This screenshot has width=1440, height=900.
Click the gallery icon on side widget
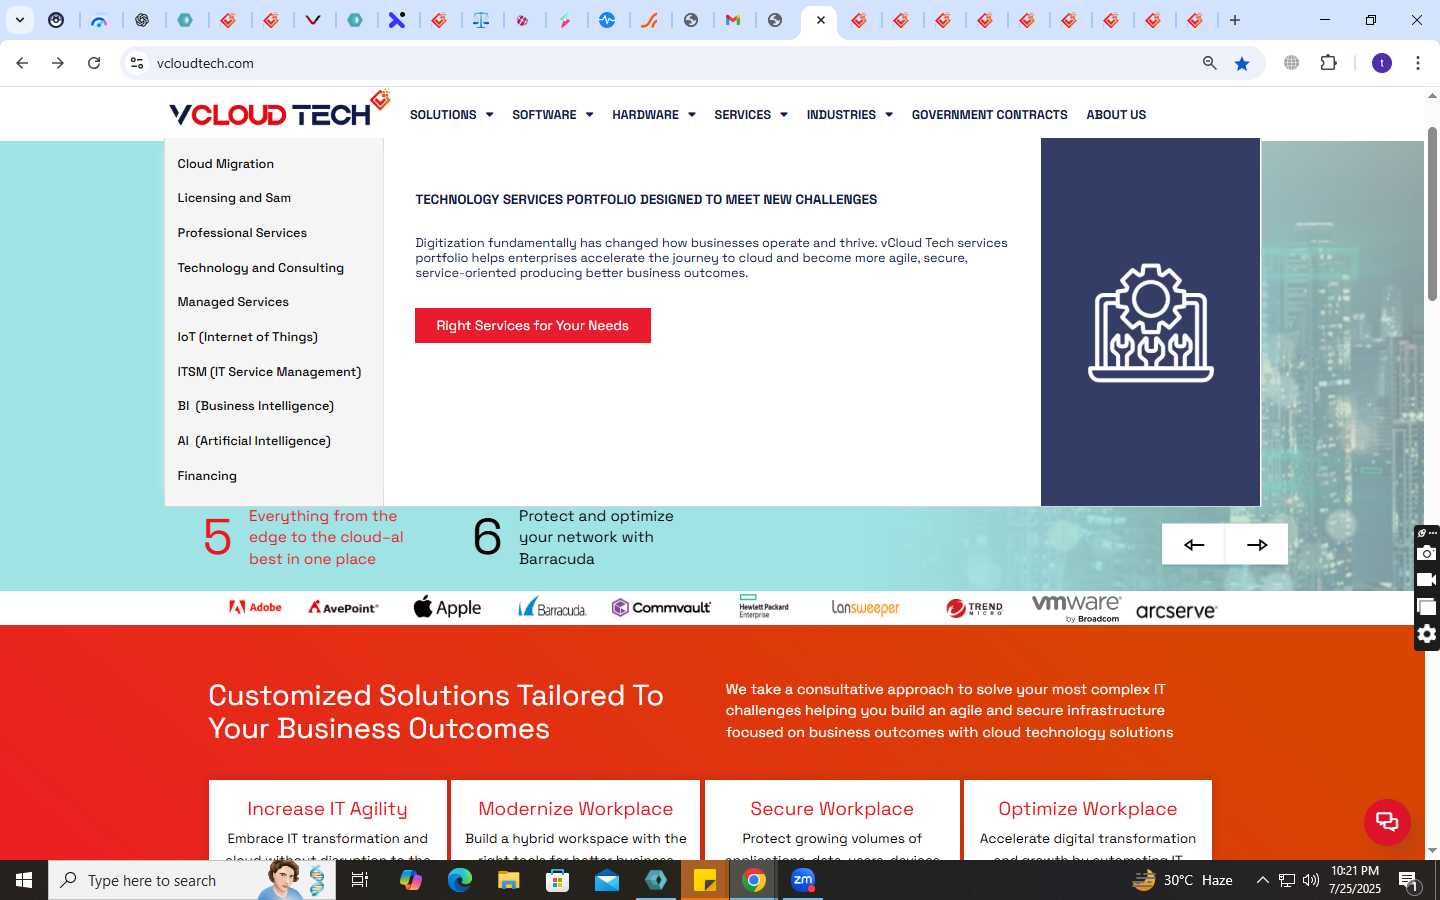click(1427, 607)
